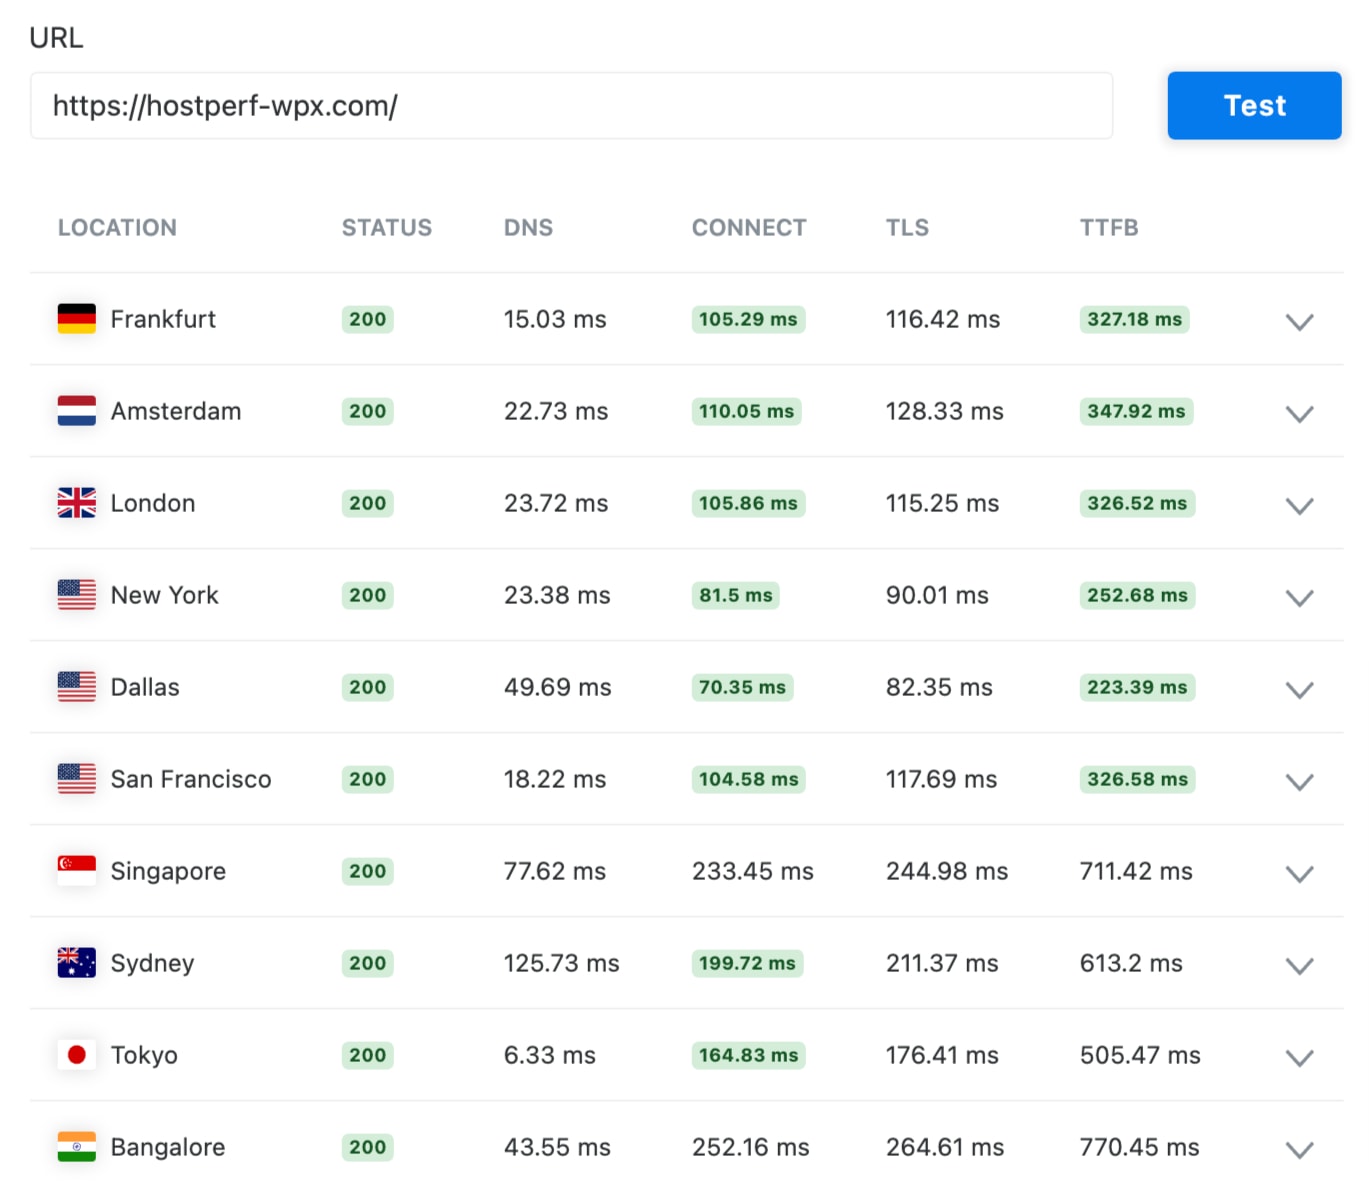Focus the URL input field
Screen dimensions: 1369x1200
[571, 105]
